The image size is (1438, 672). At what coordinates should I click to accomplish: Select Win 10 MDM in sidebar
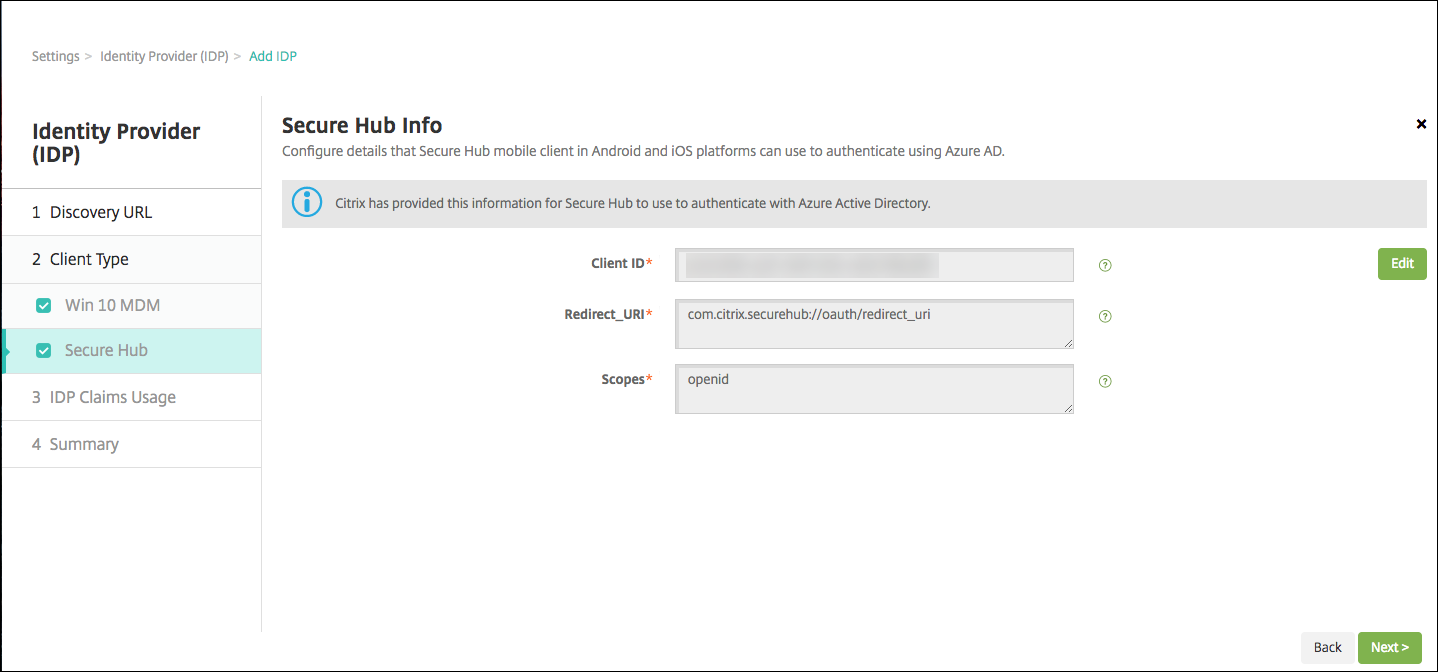pyautogui.click(x=131, y=305)
